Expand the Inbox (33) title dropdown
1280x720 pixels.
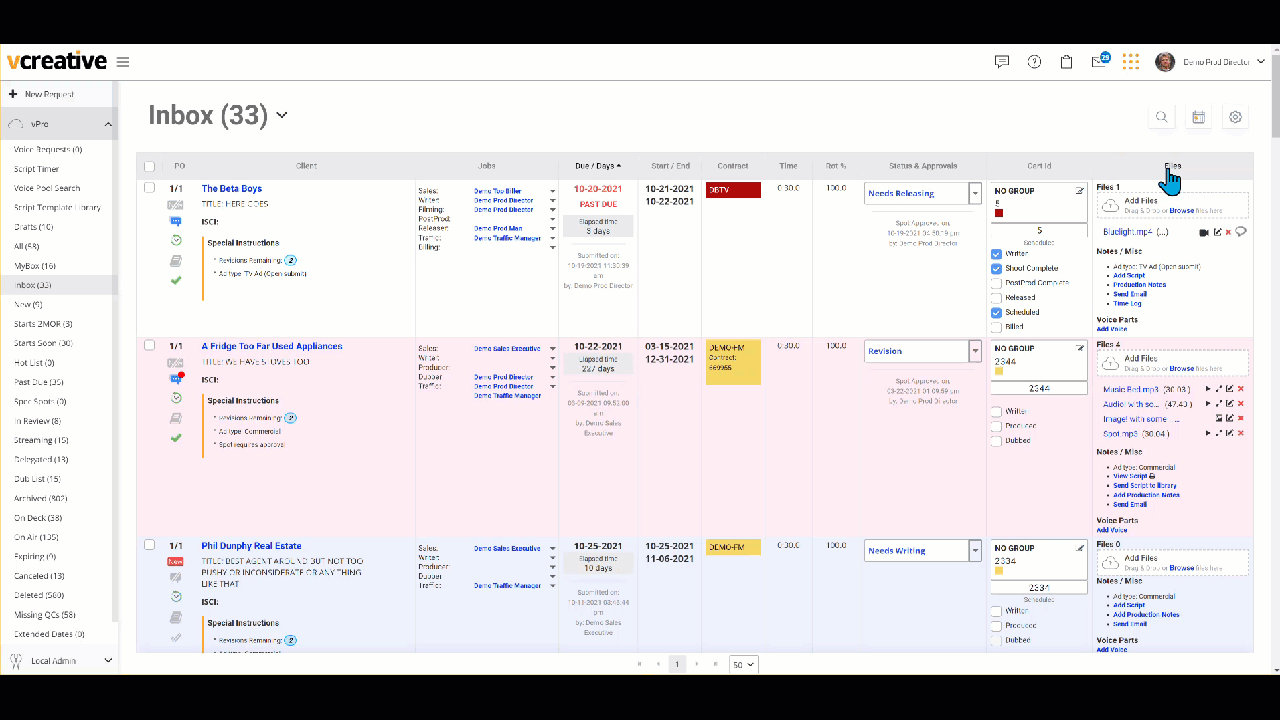point(282,116)
